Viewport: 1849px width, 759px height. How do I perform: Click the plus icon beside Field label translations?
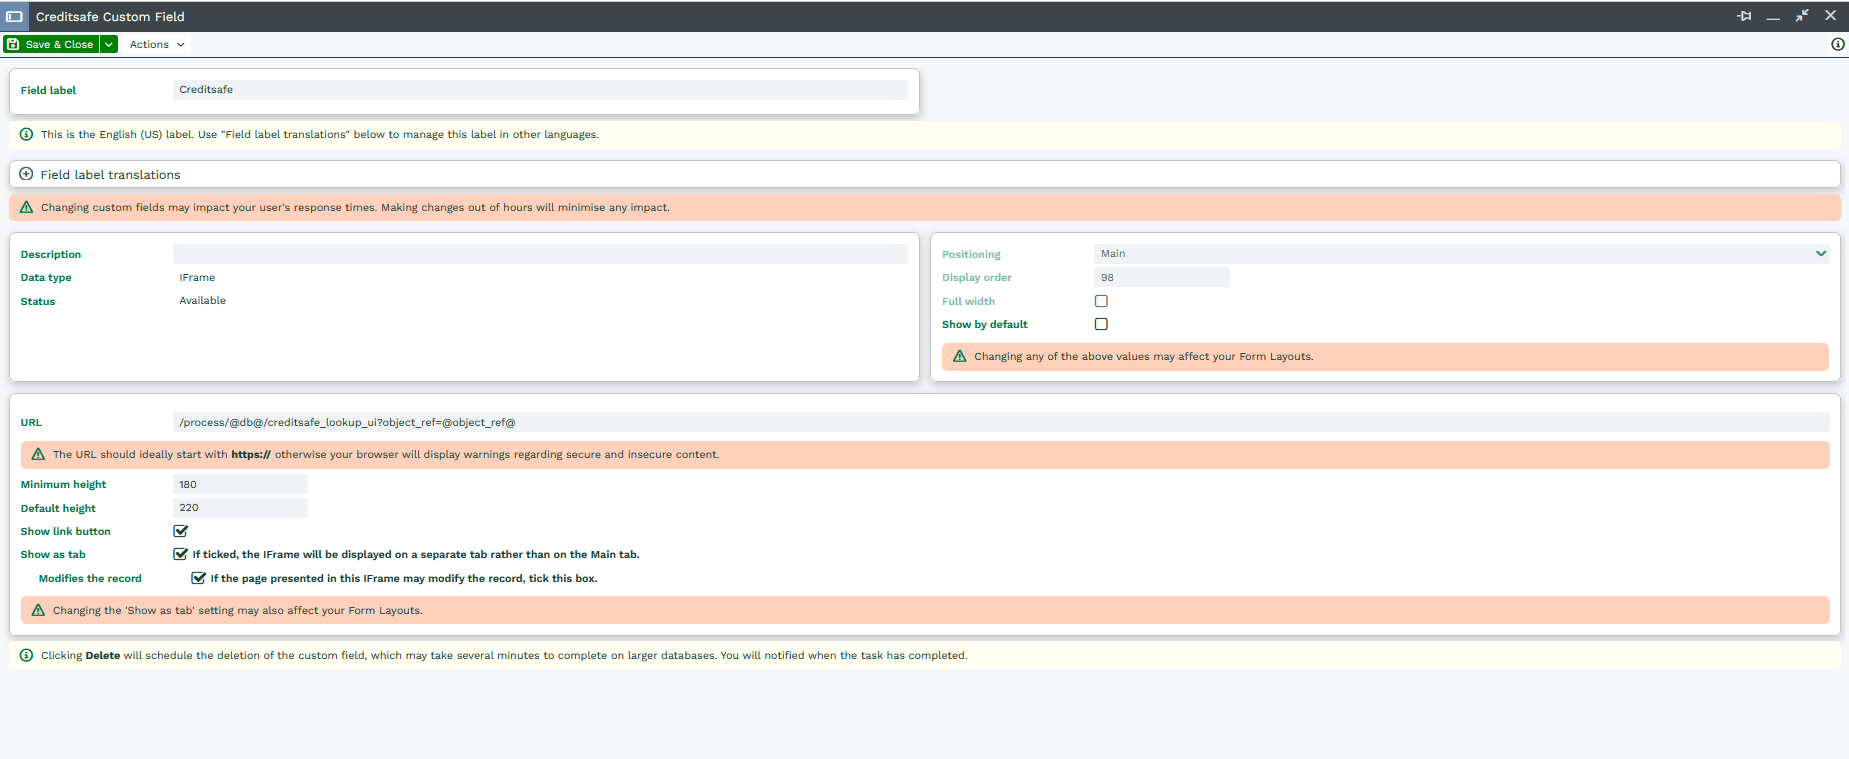tap(27, 174)
